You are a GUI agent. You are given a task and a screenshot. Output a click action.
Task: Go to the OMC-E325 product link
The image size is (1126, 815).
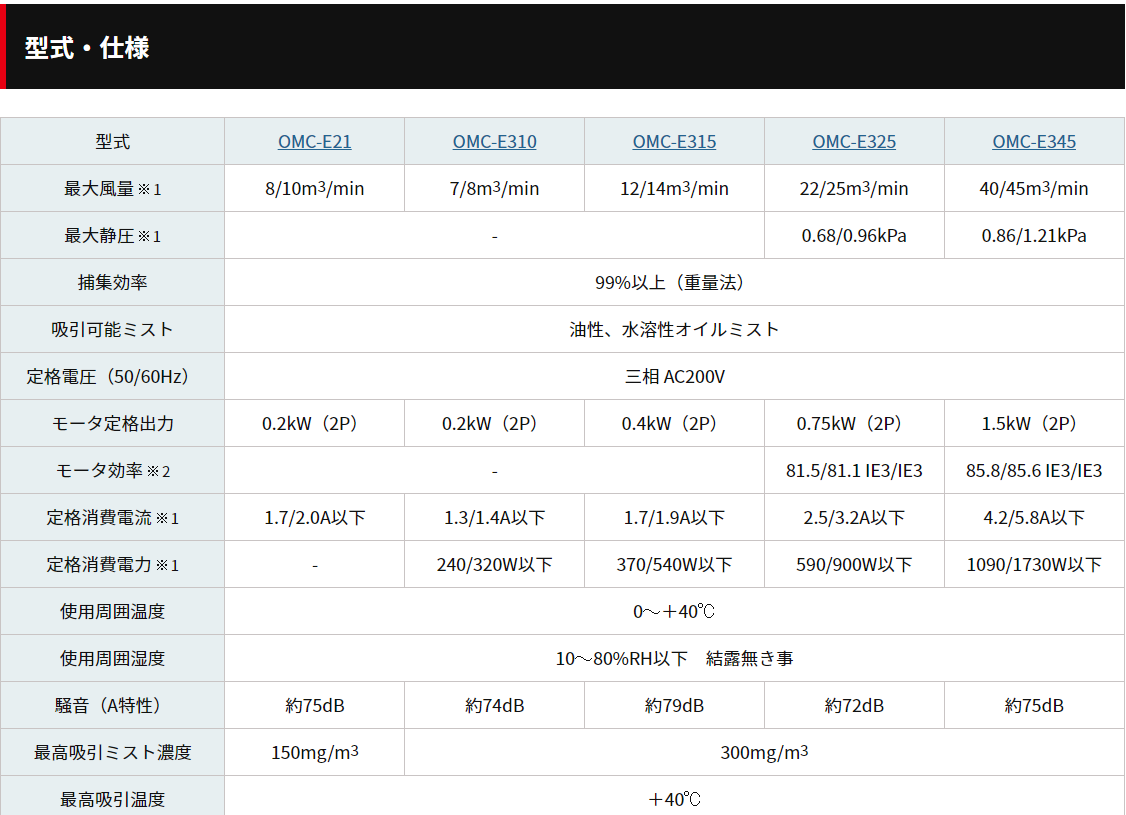(855, 142)
